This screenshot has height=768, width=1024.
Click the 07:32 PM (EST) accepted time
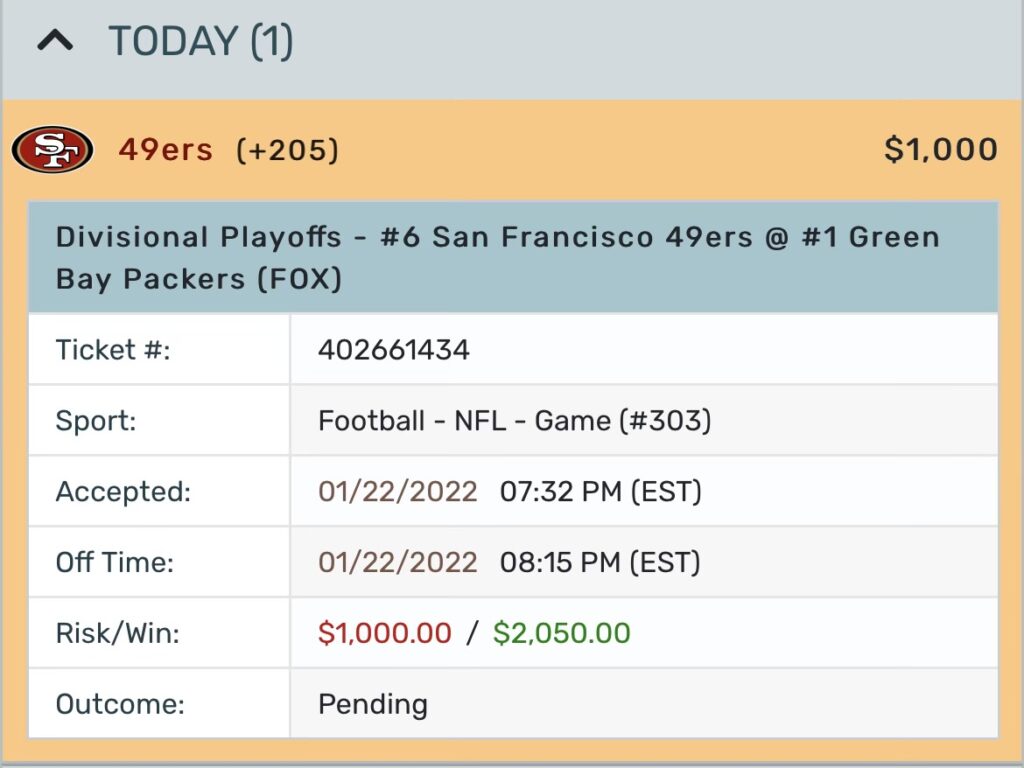pos(600,492)
